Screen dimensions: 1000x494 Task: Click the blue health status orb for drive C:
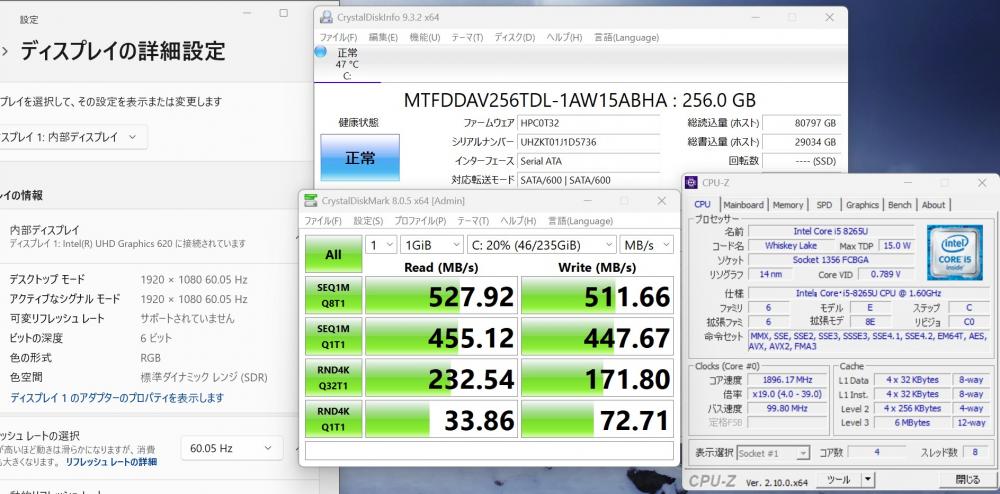click(320, 52)
